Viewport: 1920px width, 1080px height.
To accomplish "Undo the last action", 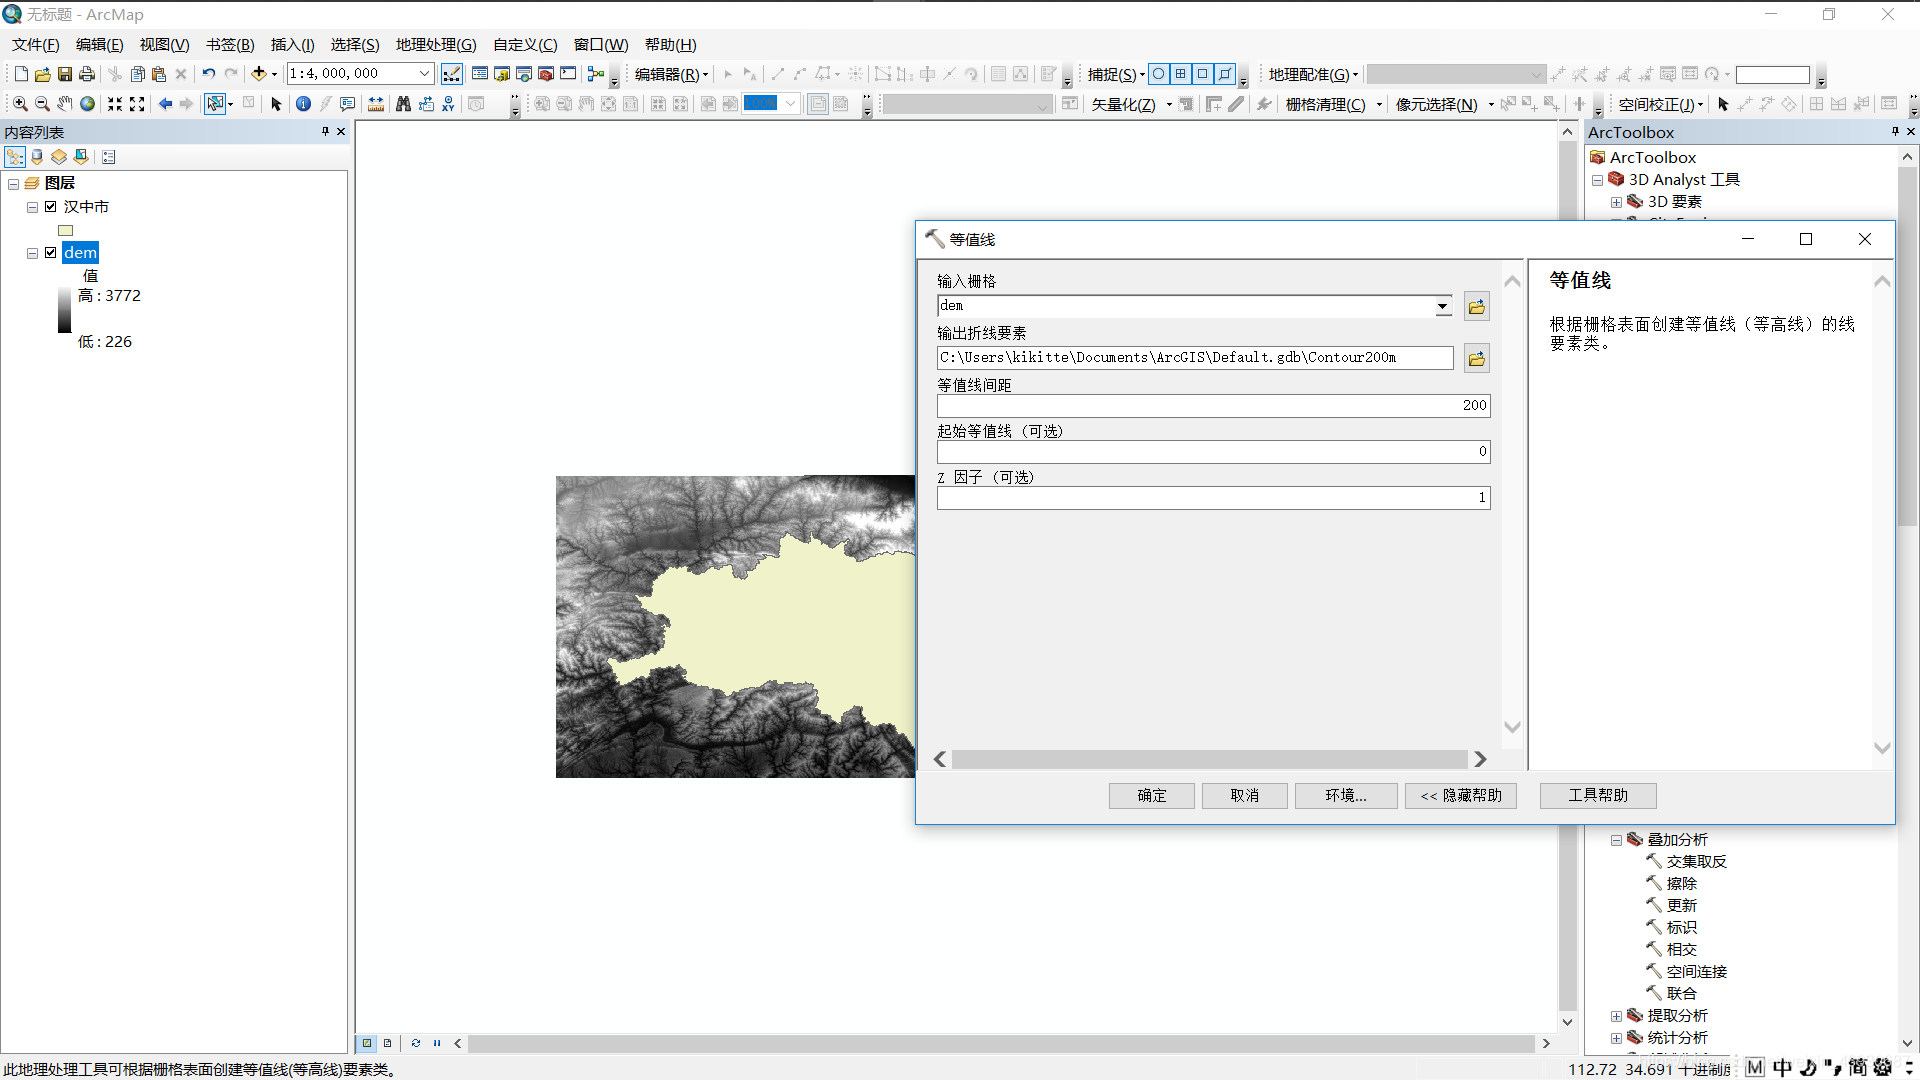I will pyautogui.click(x=208, y=74).
